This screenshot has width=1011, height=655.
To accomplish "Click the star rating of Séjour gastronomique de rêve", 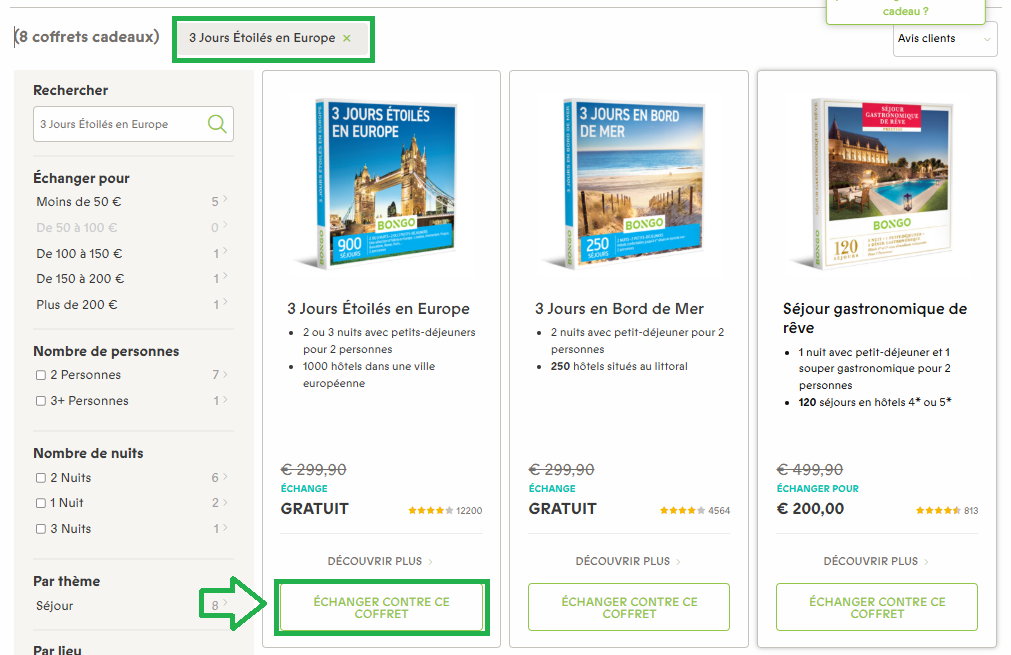I will (938, 510).
